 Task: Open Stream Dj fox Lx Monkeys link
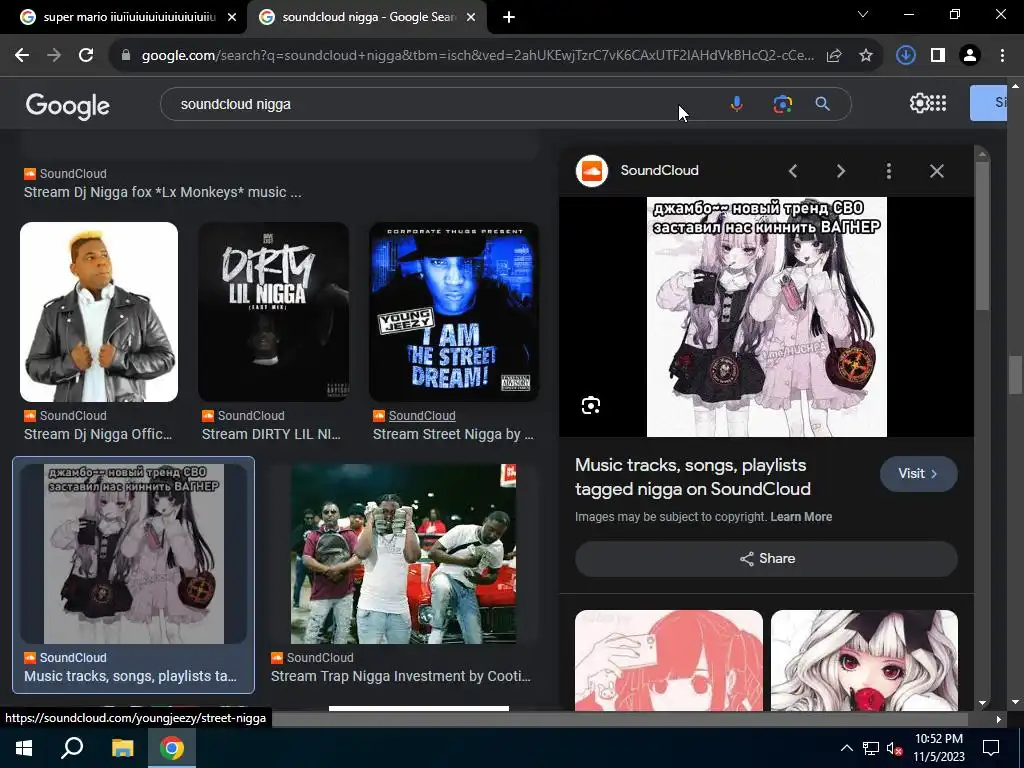pyautogui.click(x=163, y=192)
